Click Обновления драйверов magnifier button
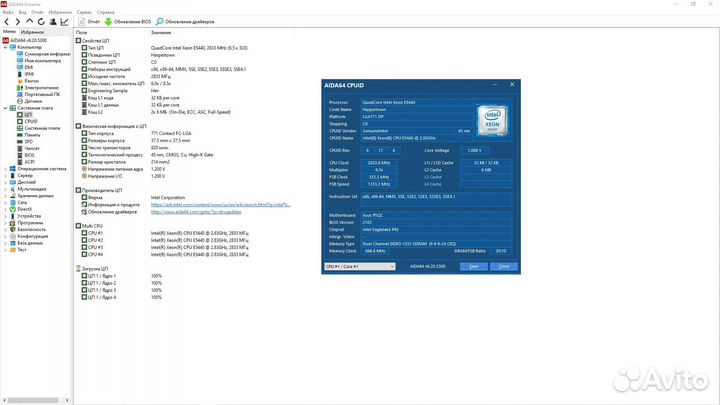The width and height of the screenshot is (720, 405). point(185,22)
